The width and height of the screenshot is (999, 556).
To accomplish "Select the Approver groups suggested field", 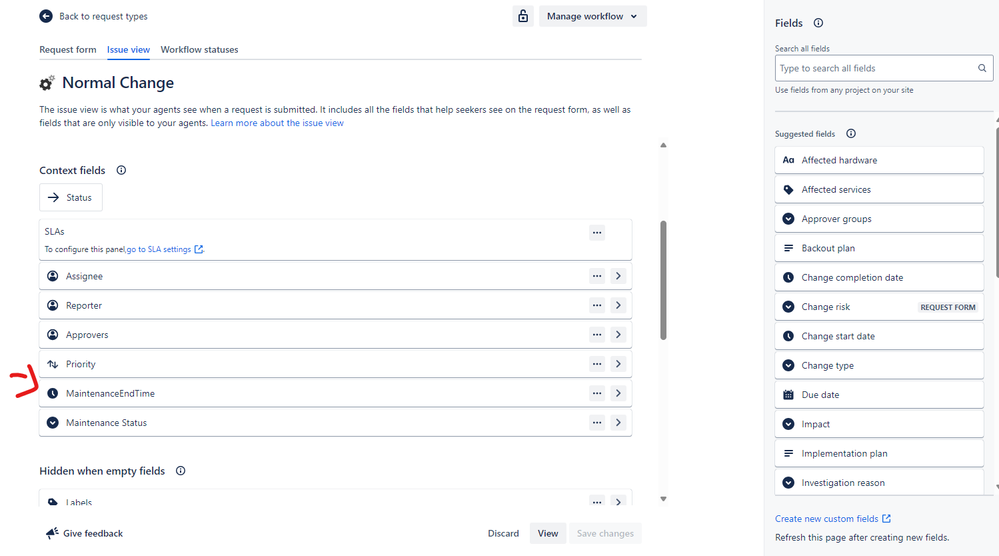I will [x=879, y=218].
